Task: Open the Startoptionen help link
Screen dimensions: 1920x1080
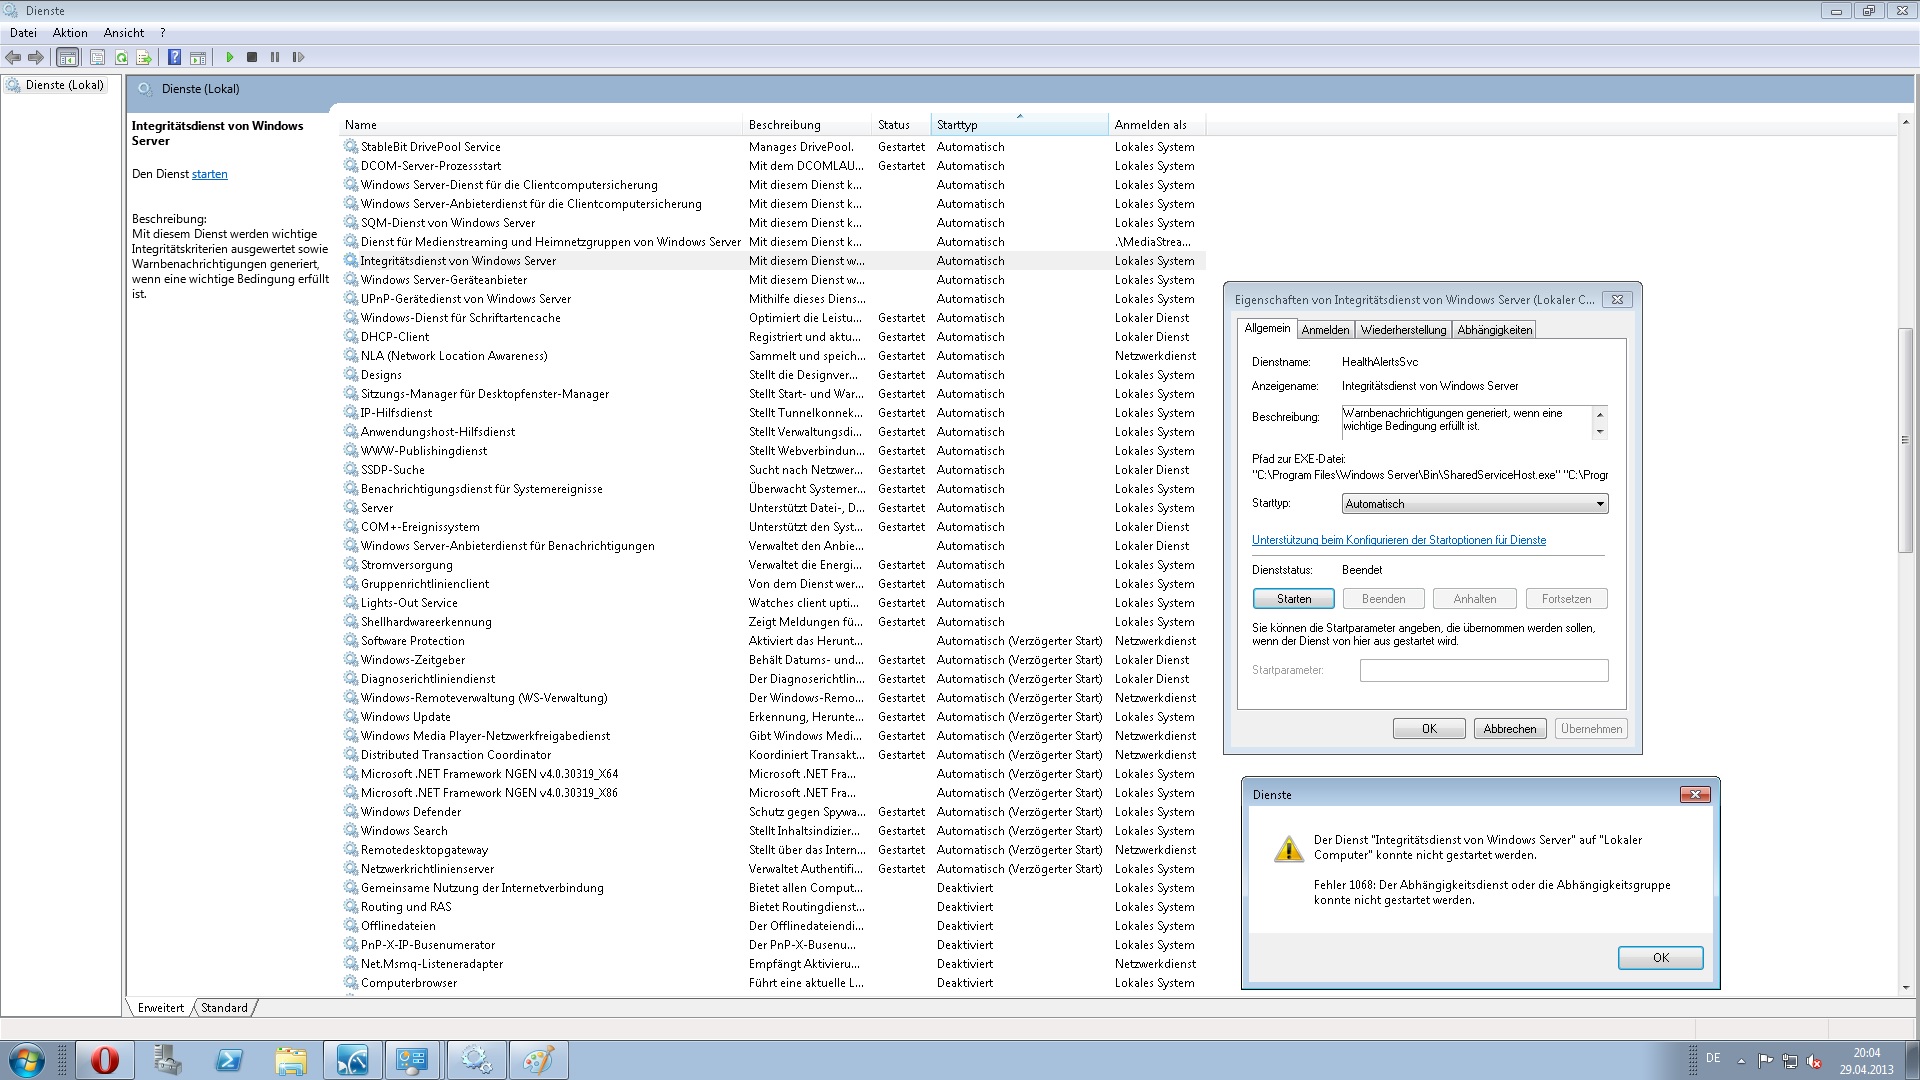Action: pyautogui.click(x=1398, y=540)
